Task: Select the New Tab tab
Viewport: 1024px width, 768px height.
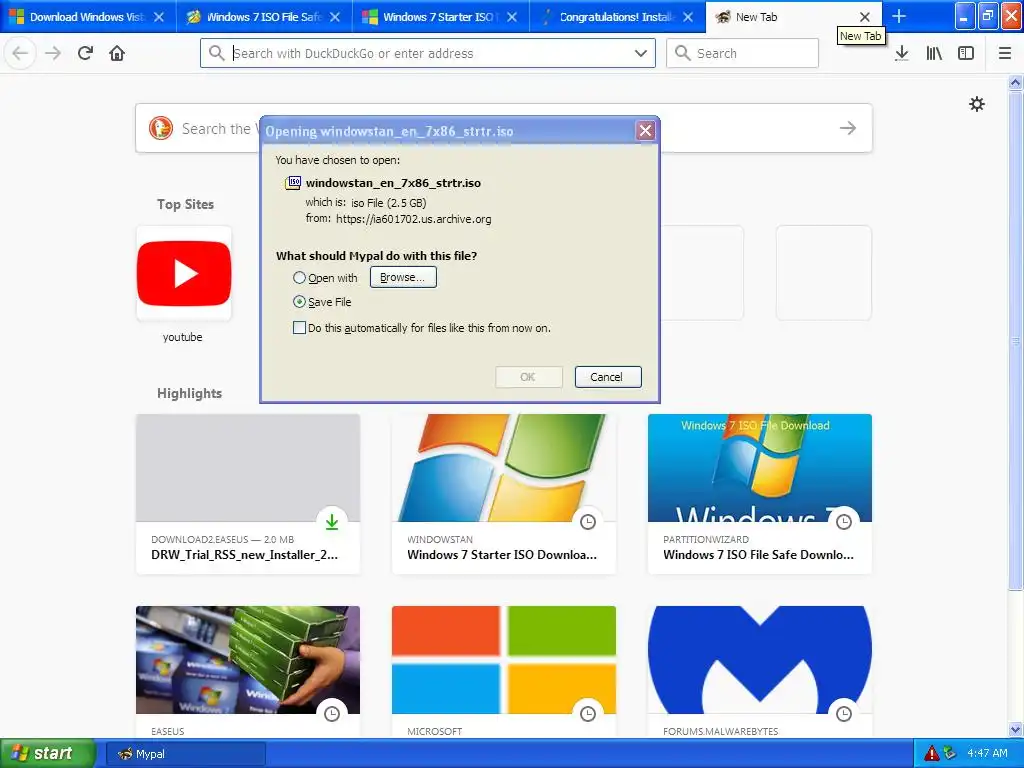Action: [793, 17]
